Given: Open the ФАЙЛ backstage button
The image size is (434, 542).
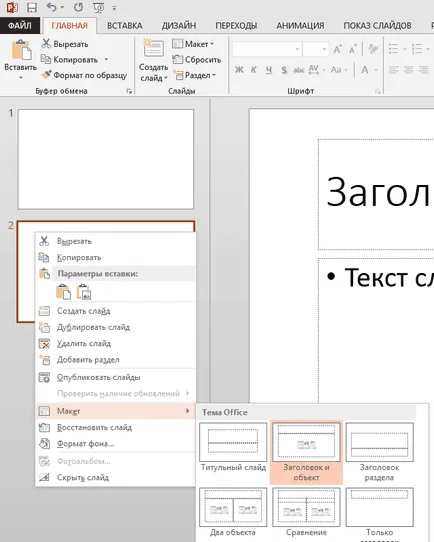Looking at the screenshot, I should click(20, 26).
